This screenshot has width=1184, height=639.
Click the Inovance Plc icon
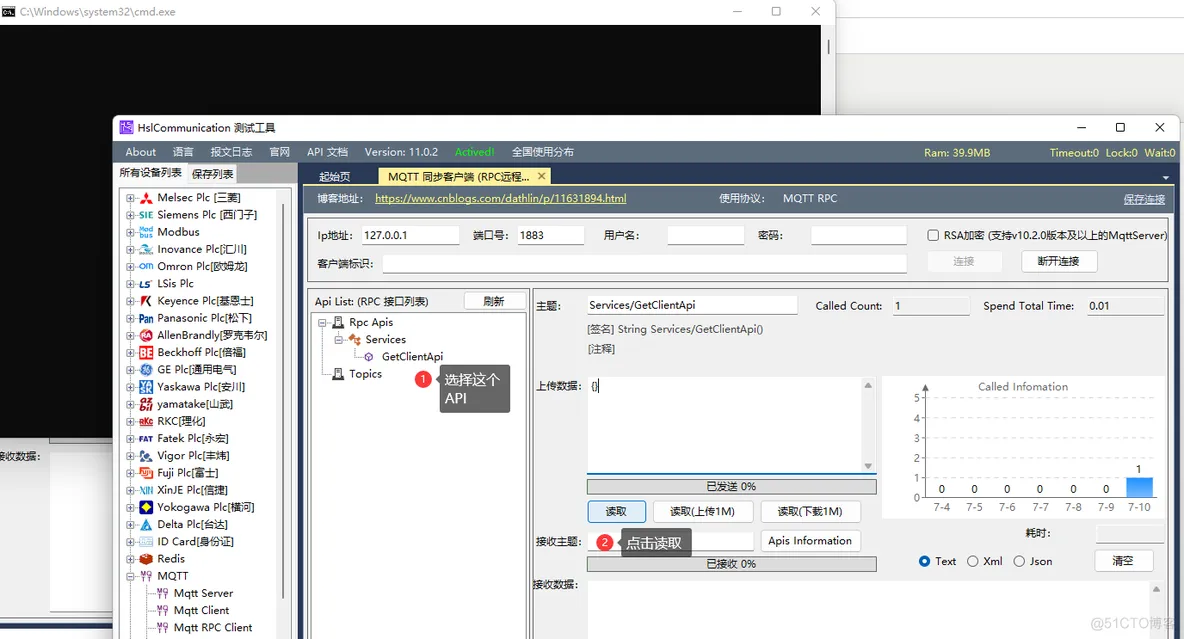click(146, 249)
